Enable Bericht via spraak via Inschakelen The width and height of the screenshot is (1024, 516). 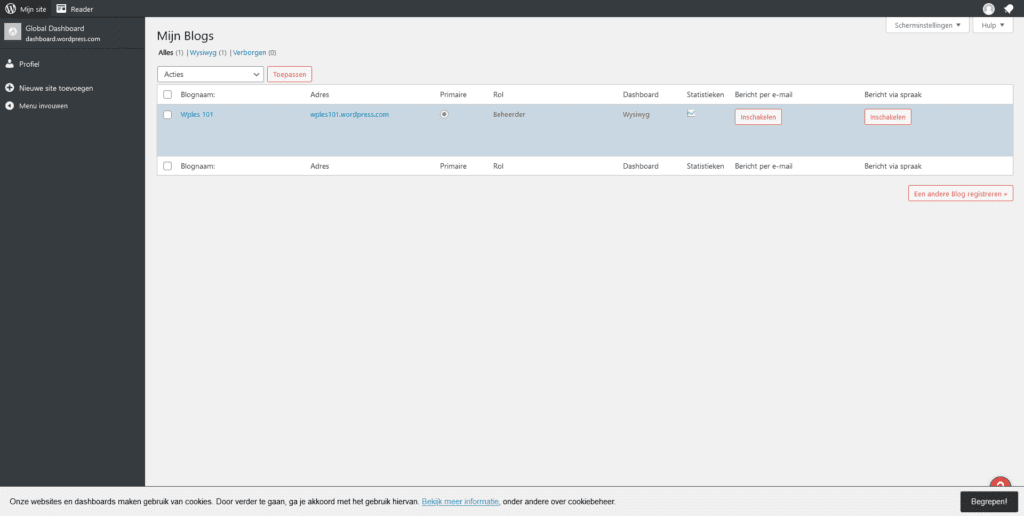888,117
